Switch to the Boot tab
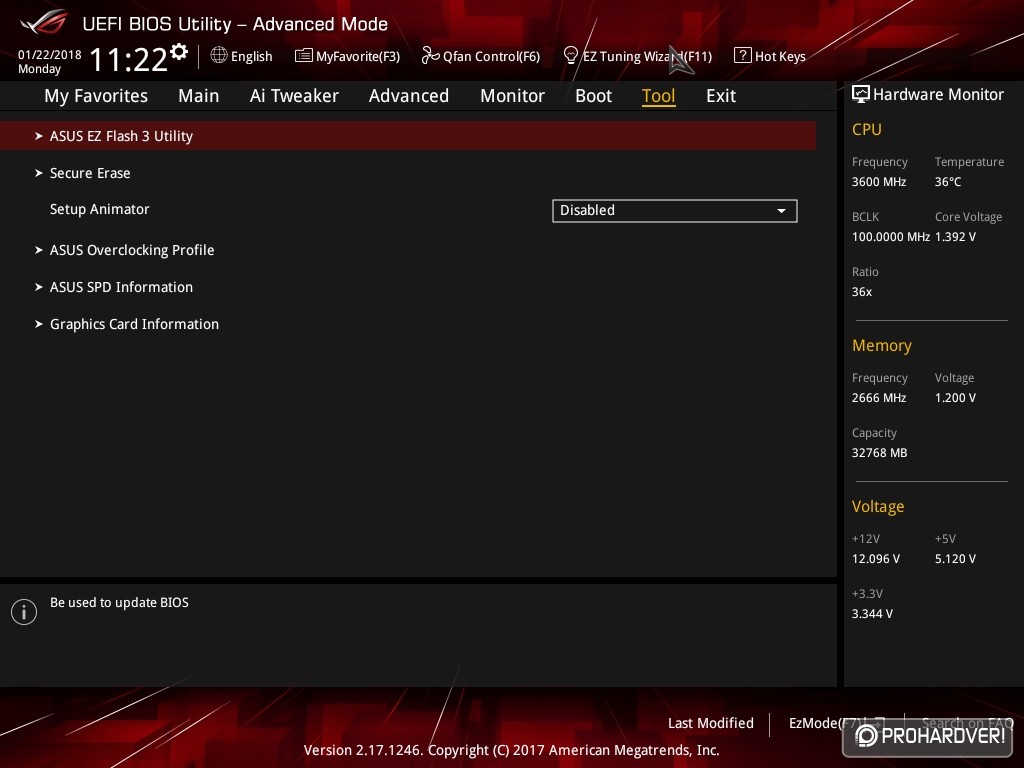Viewport: 1024px width, 768px height. [593, 96]
